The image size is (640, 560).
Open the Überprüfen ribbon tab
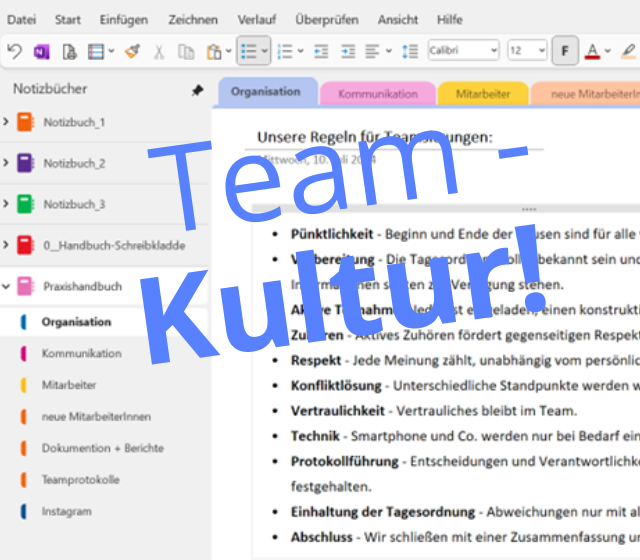click(327, 20)
